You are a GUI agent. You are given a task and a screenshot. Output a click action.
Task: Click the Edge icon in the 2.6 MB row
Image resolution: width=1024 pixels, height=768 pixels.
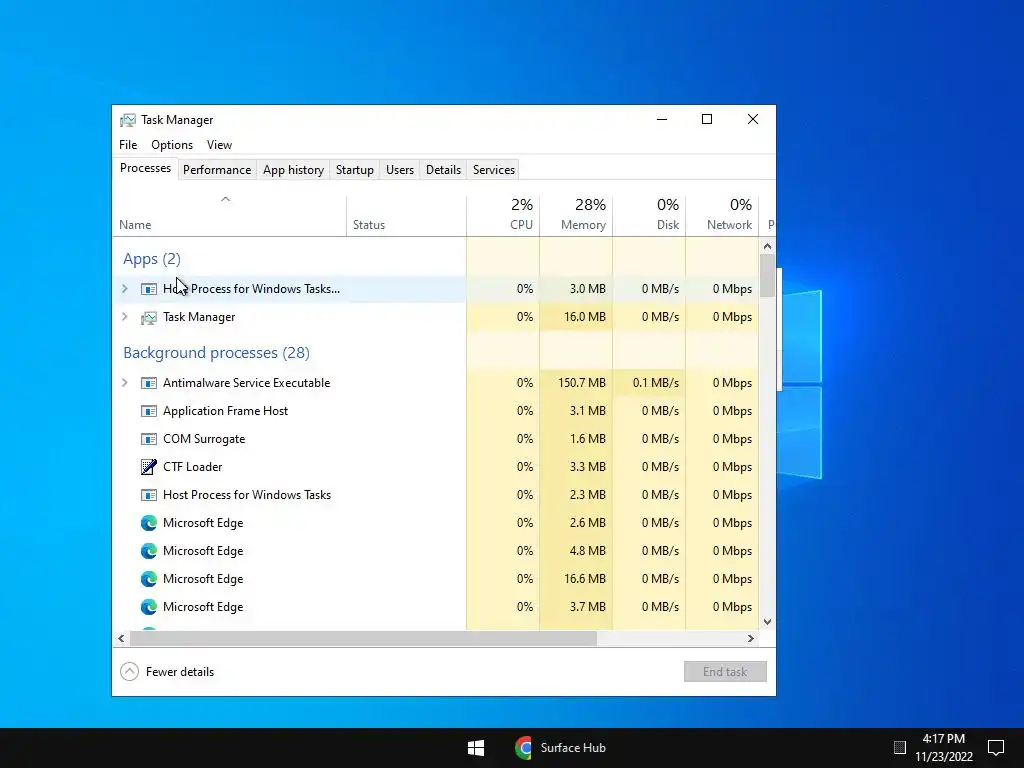click(x=149, y=523)
